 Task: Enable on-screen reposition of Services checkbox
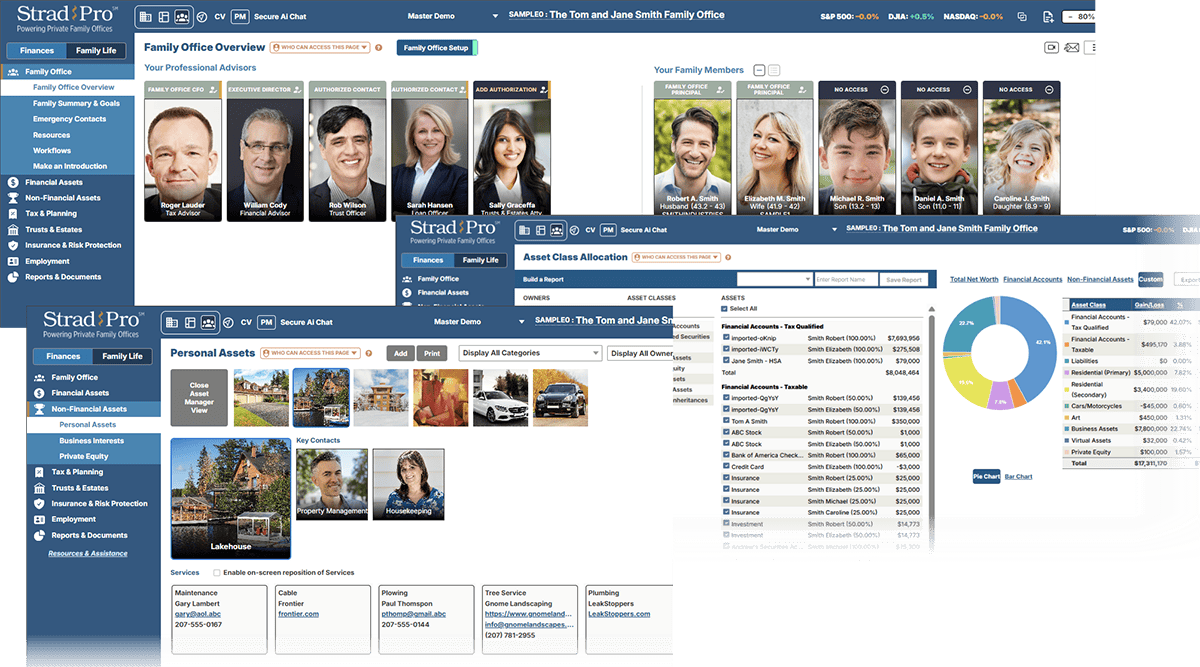click(x=217, y=573)
